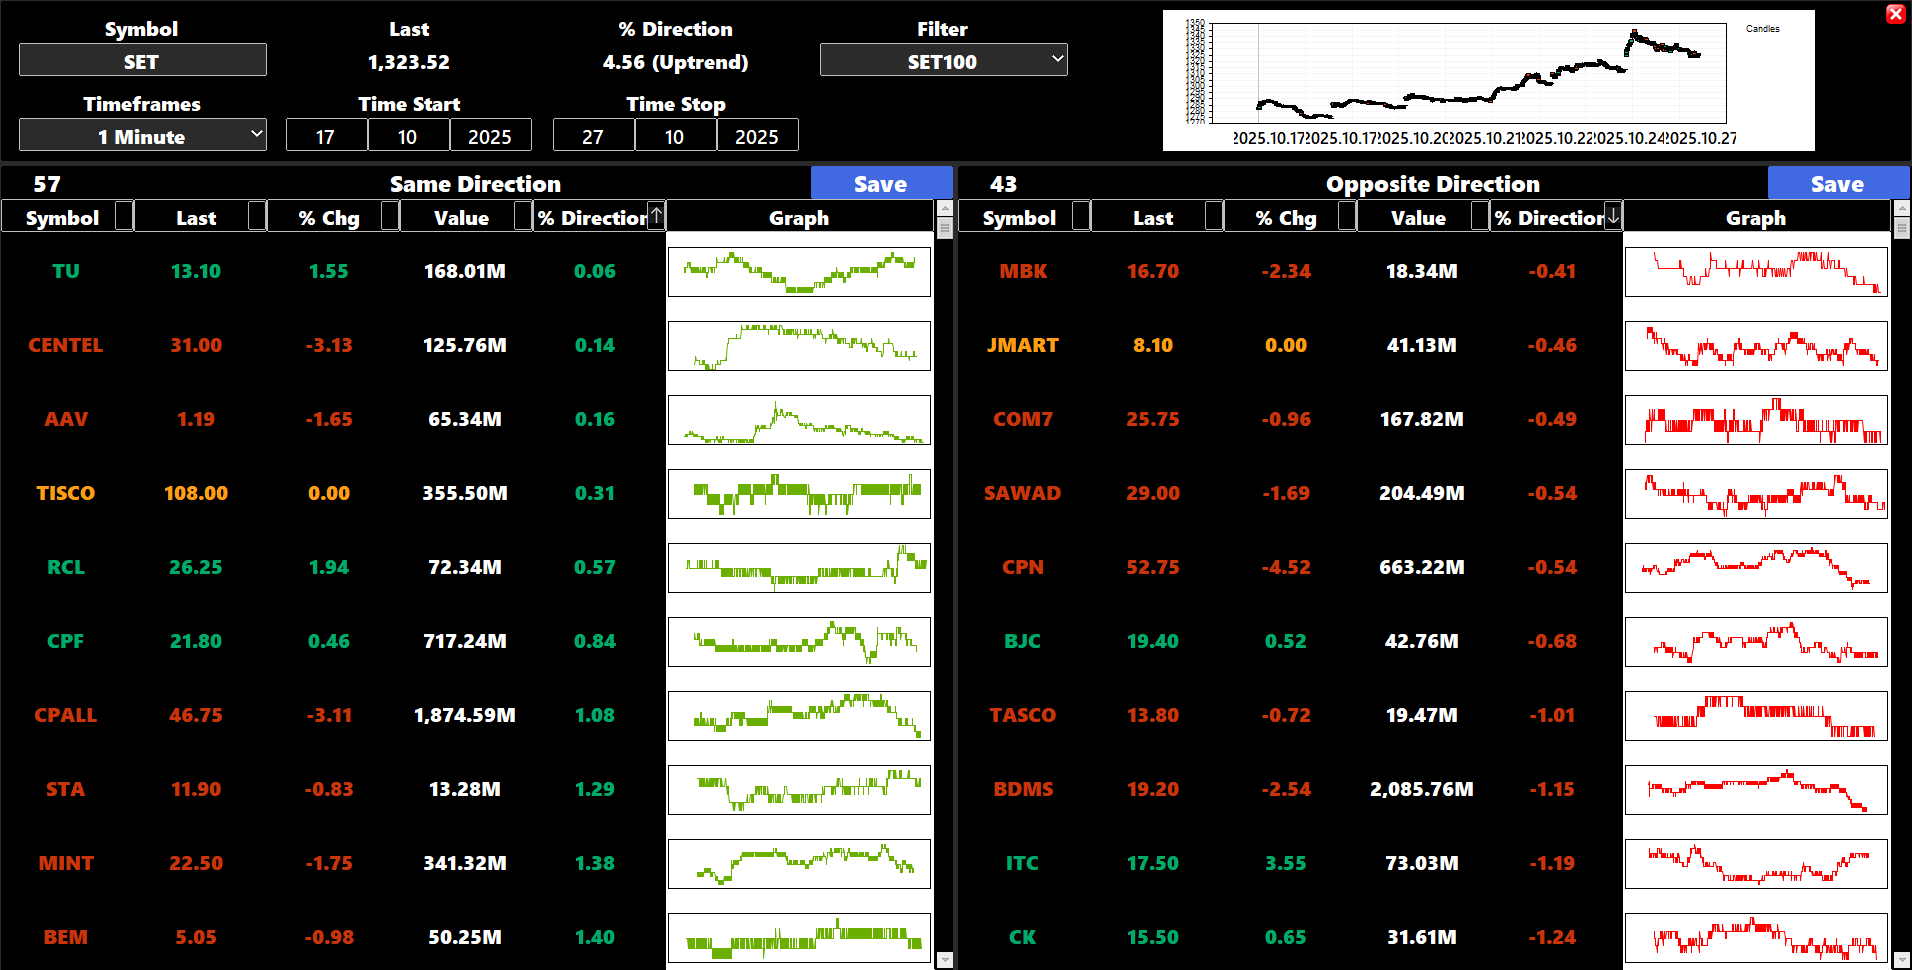Open the BDMS mini price graph
Image resolution: width=1912 pixels, height=970 pixels.
coord(1756,790)
